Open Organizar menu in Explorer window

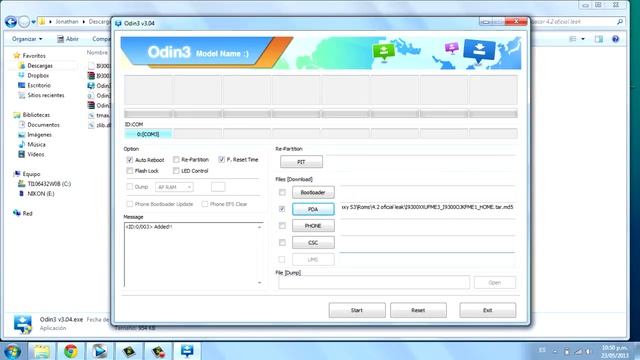(x=27, y=39)
